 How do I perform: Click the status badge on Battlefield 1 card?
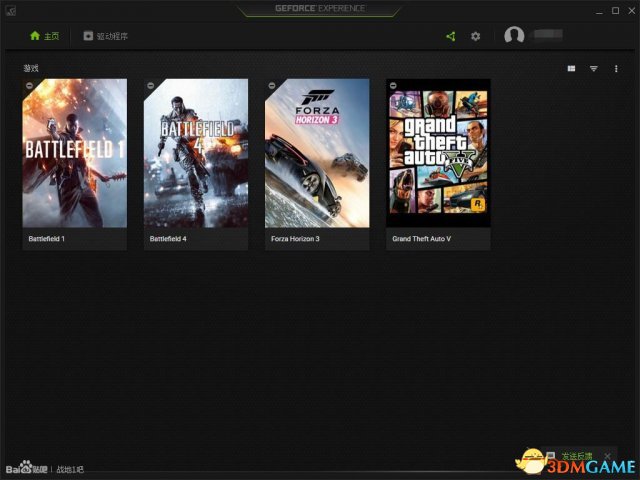[29, 85]
